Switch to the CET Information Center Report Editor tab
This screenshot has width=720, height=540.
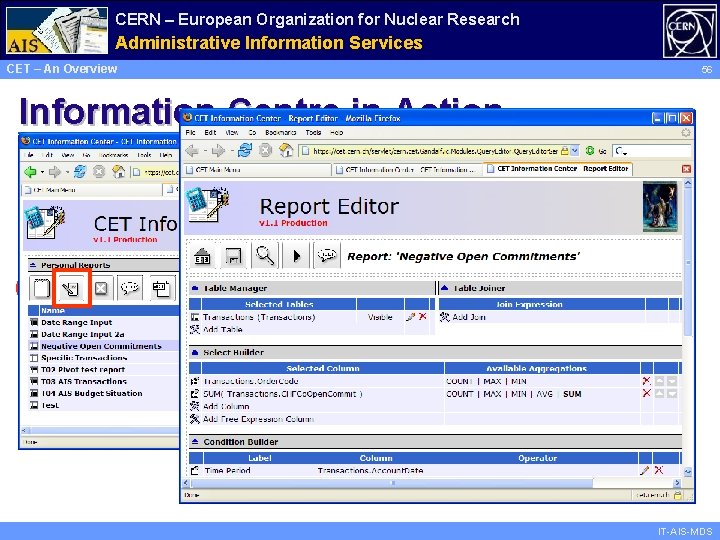coord(557,169)
